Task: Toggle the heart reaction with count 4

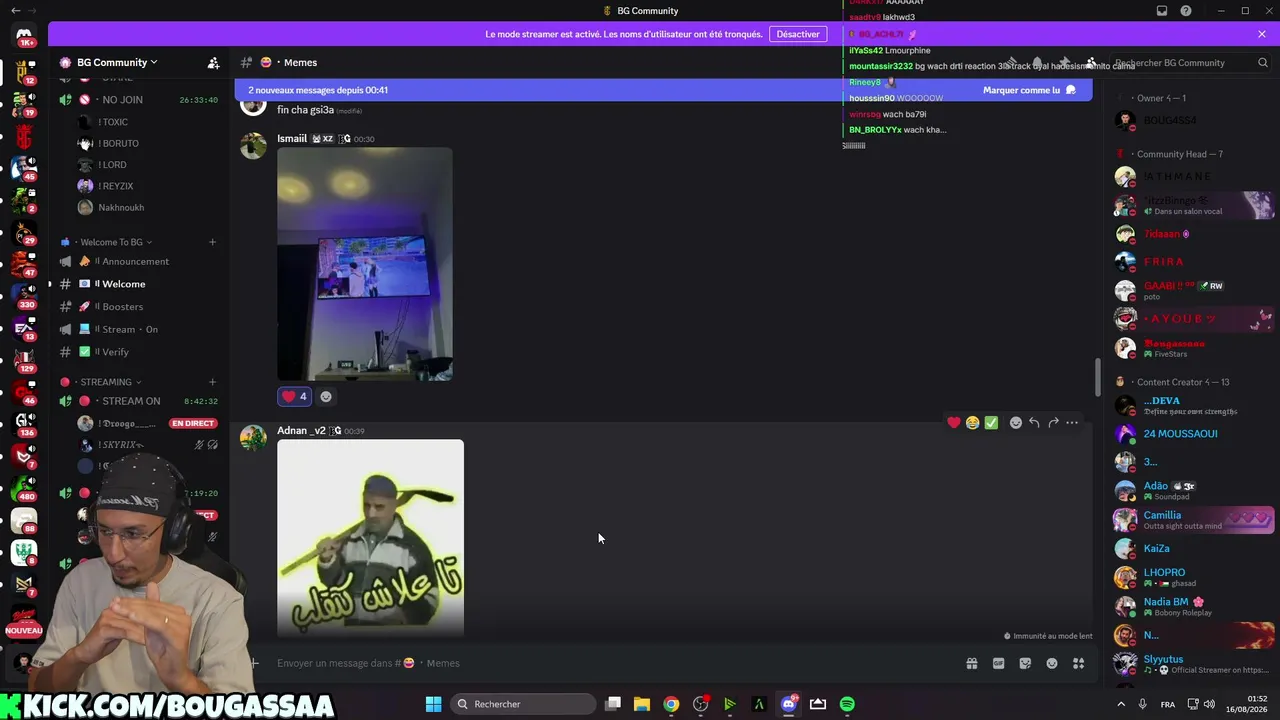Action: tap(294, 397)
